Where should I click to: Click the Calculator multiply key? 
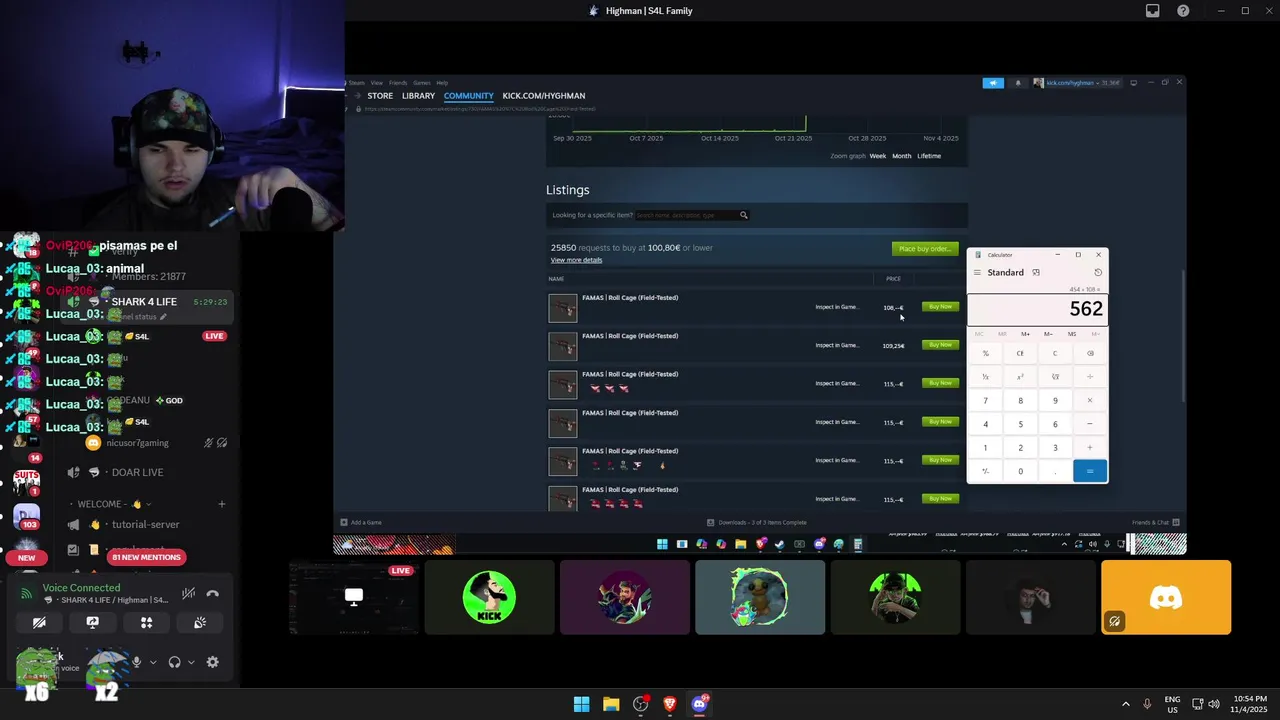pos(1090,400)
